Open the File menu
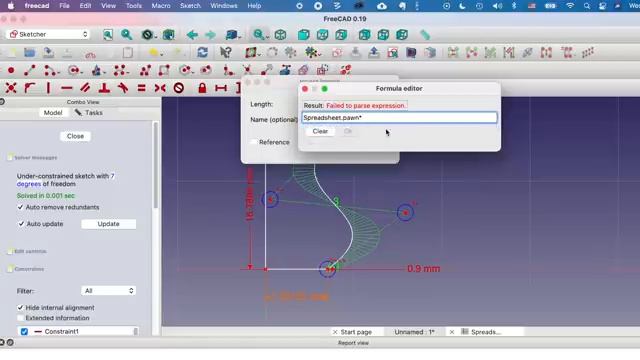Viewport: 640px width, 360px height. [64, 6]
